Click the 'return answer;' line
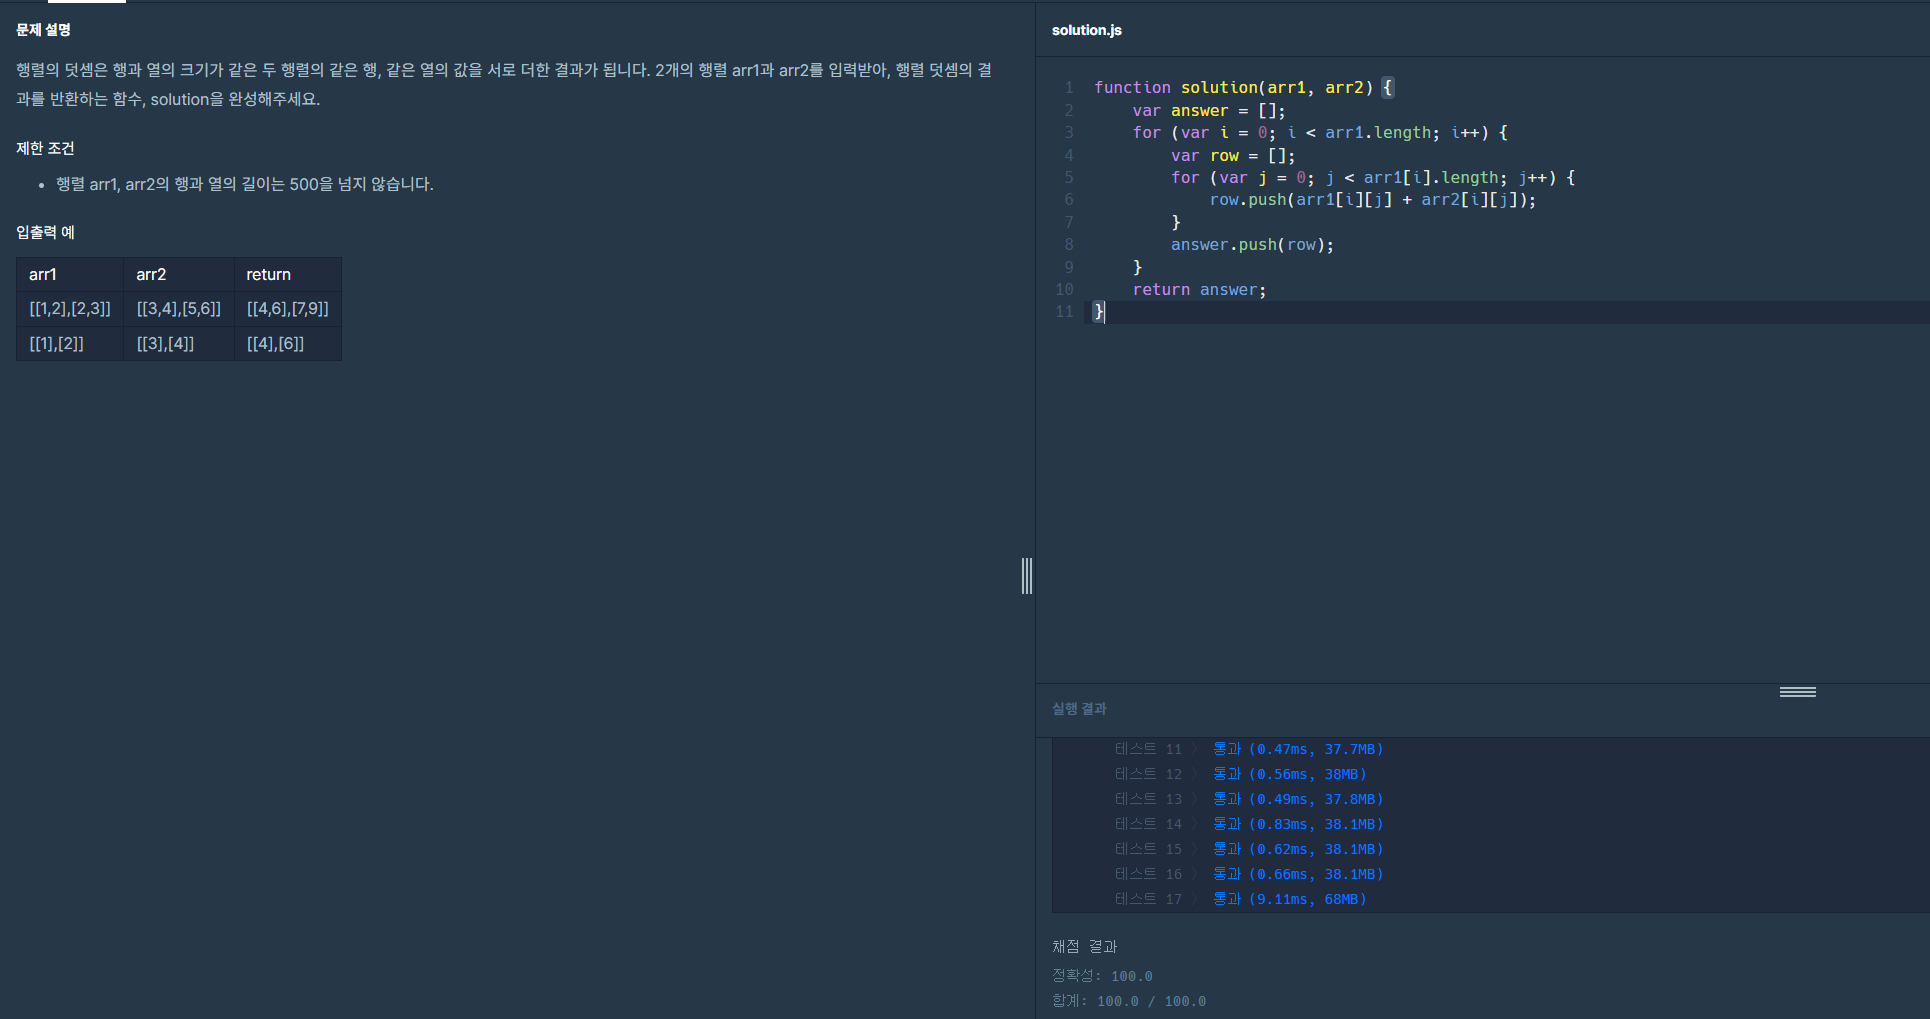 point(1199,290)
